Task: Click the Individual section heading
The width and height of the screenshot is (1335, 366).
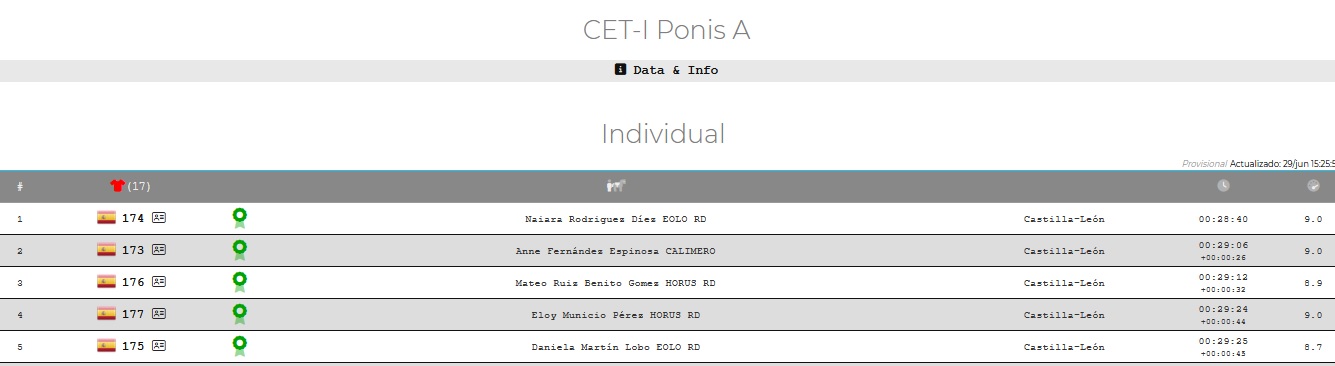Action: pyautogui.click(x=663, y=134)
